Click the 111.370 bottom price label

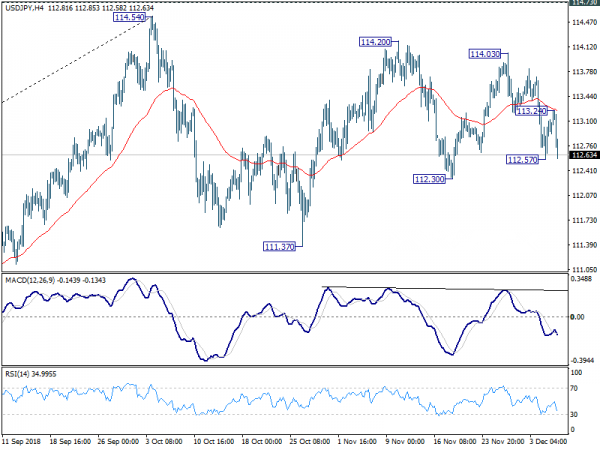279,245
